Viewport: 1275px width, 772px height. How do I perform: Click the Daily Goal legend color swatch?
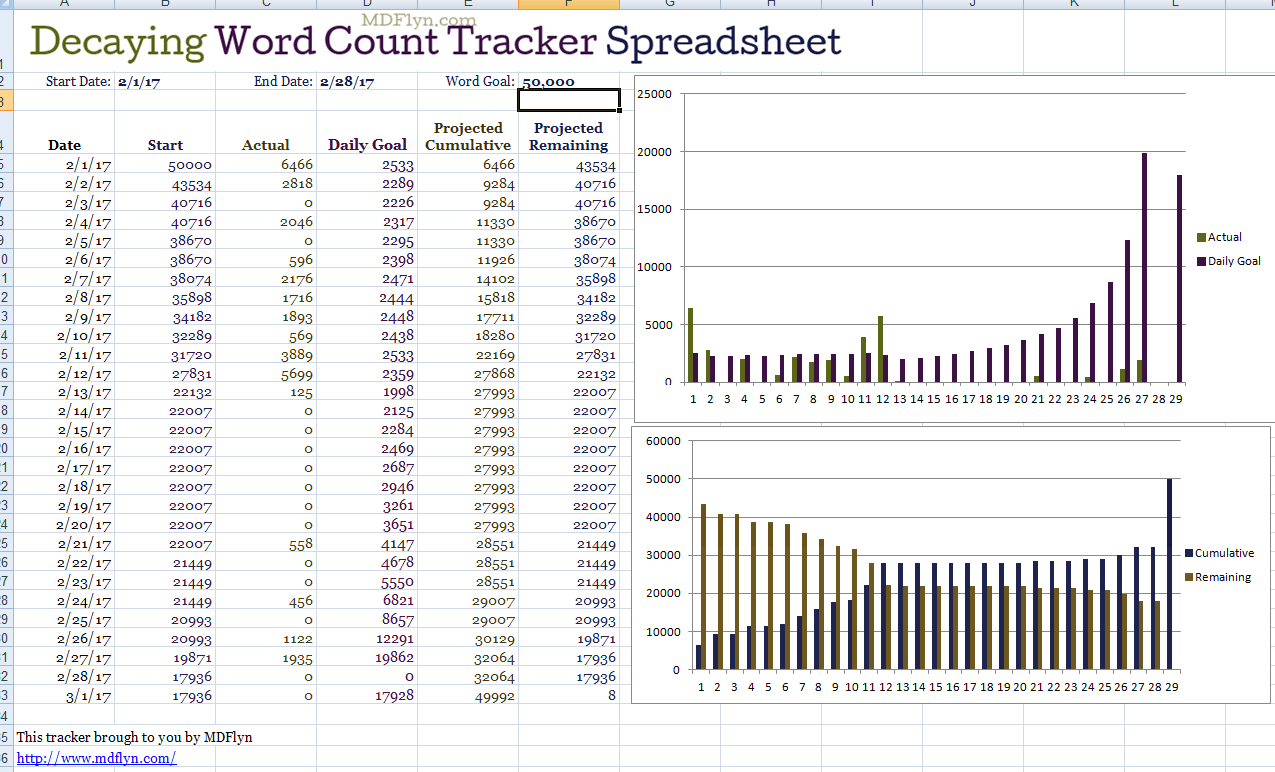tap(1201, 262)
